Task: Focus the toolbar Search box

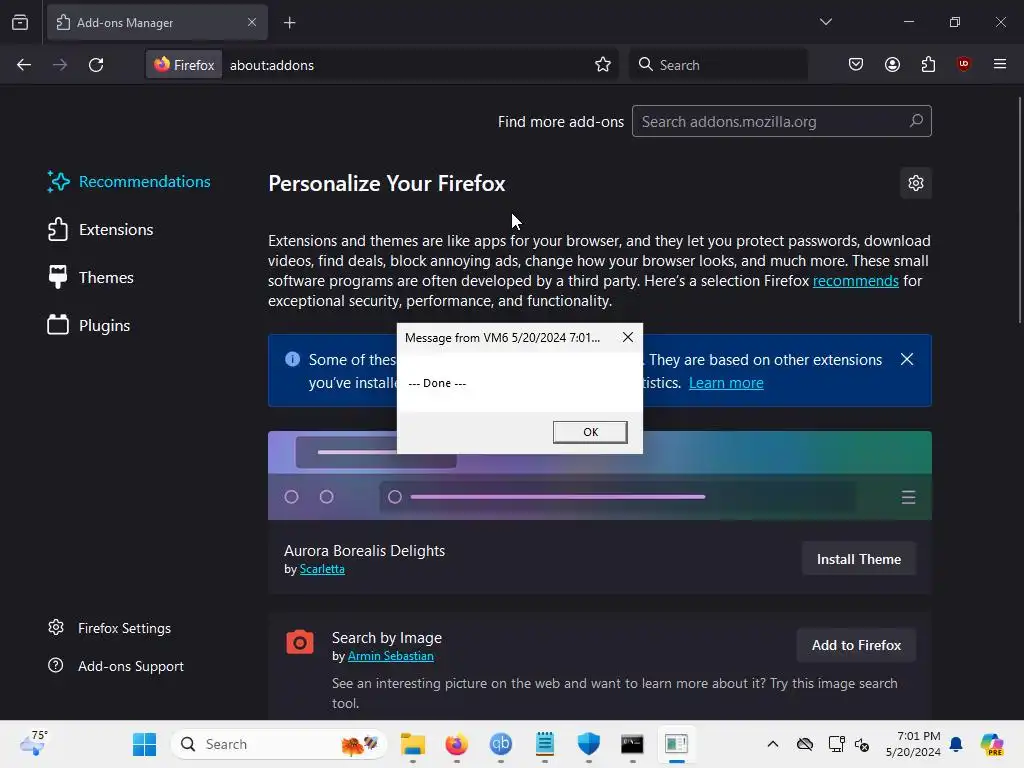Action: (718, 65)
